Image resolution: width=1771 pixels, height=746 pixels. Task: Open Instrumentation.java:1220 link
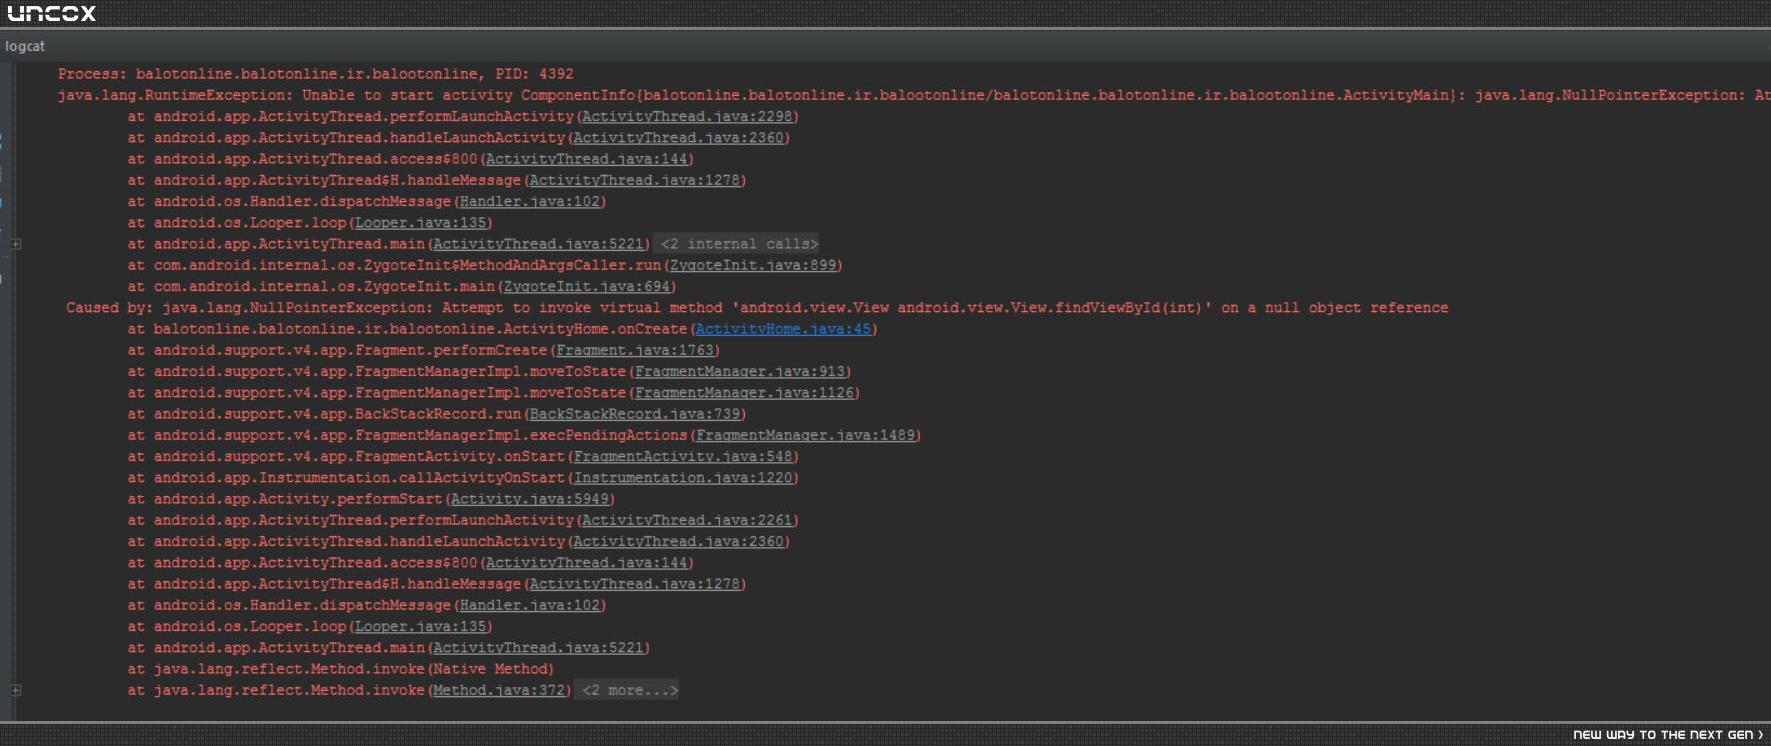click(683, 477)
